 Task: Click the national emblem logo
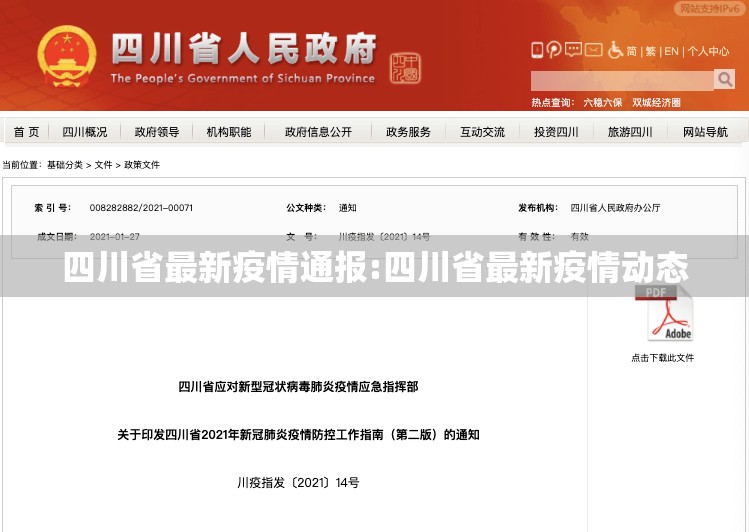67,56
